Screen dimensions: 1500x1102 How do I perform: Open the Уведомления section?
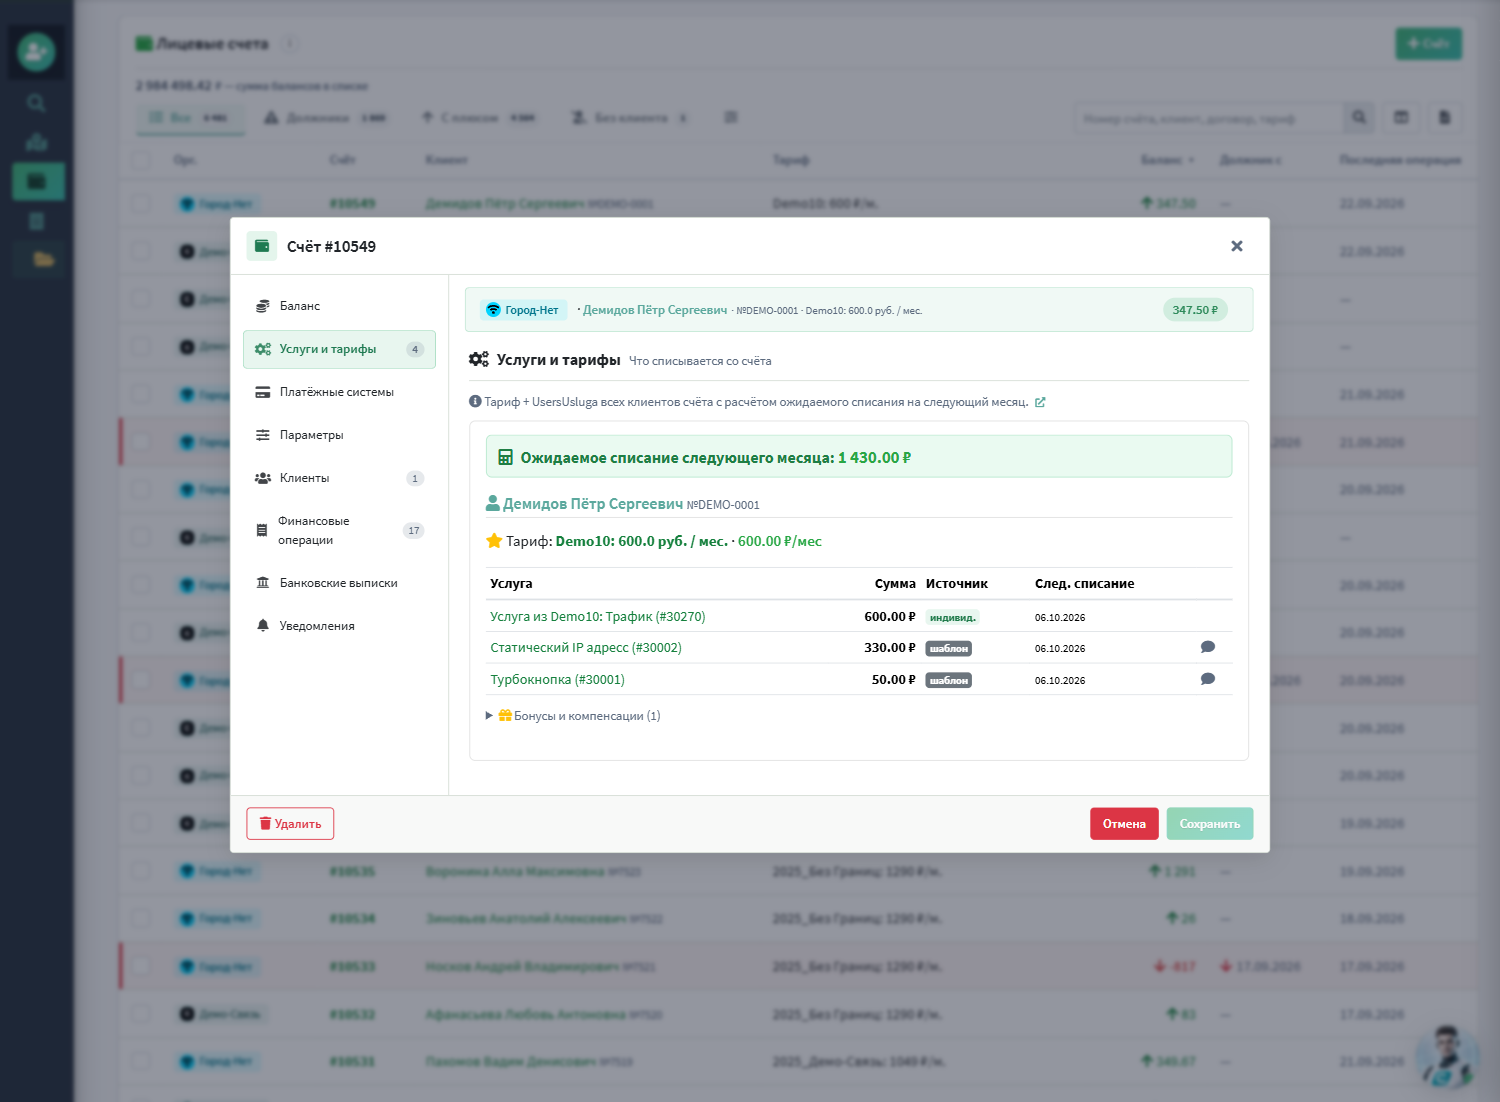point(339,626)
